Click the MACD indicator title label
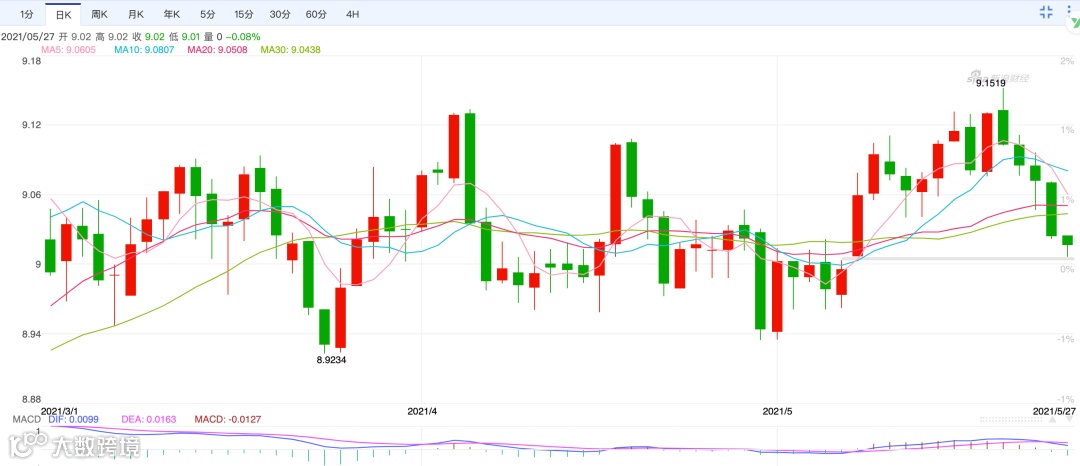This screenshot has height=466, width=1080. [26, 419]
